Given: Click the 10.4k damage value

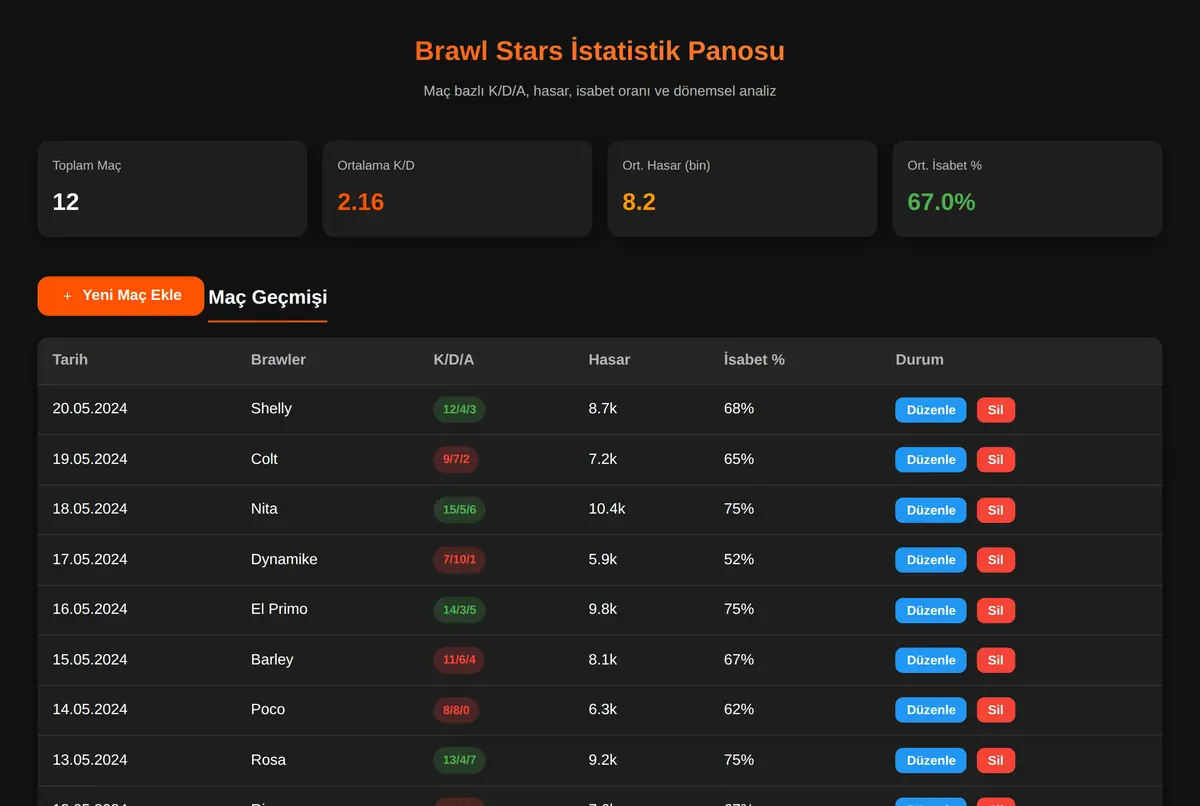Looking at the screenshot, I should click(x=607, y=509).
